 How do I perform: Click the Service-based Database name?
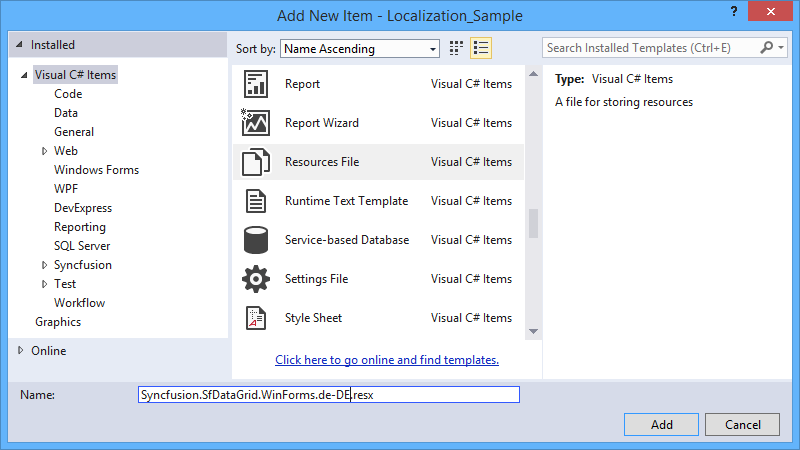(x=346, y=240)
